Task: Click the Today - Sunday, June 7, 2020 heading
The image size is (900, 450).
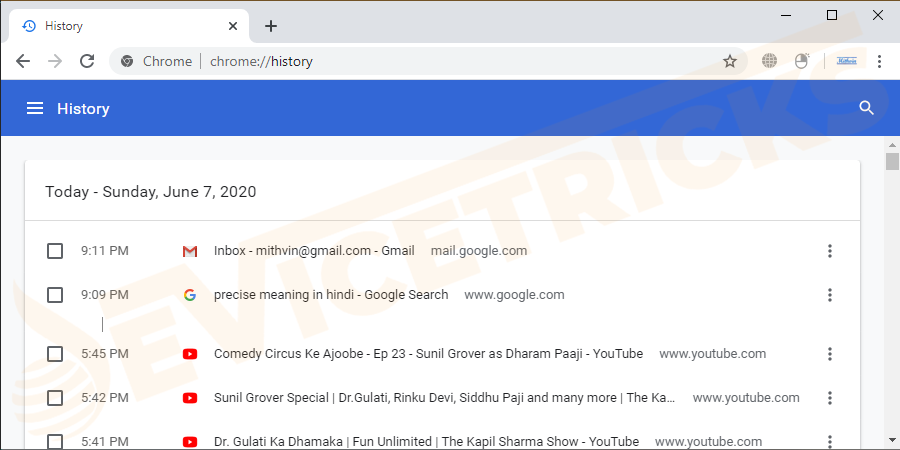Action: click(150, 192)
